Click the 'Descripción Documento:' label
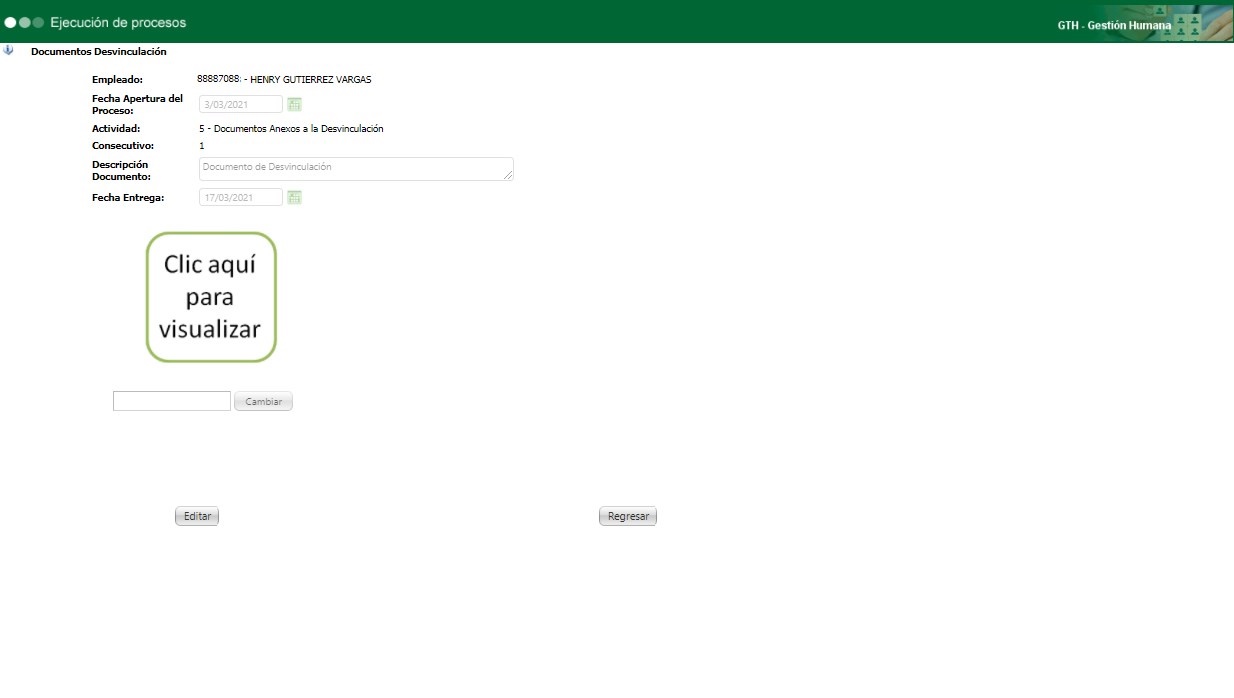 point(121,170)
